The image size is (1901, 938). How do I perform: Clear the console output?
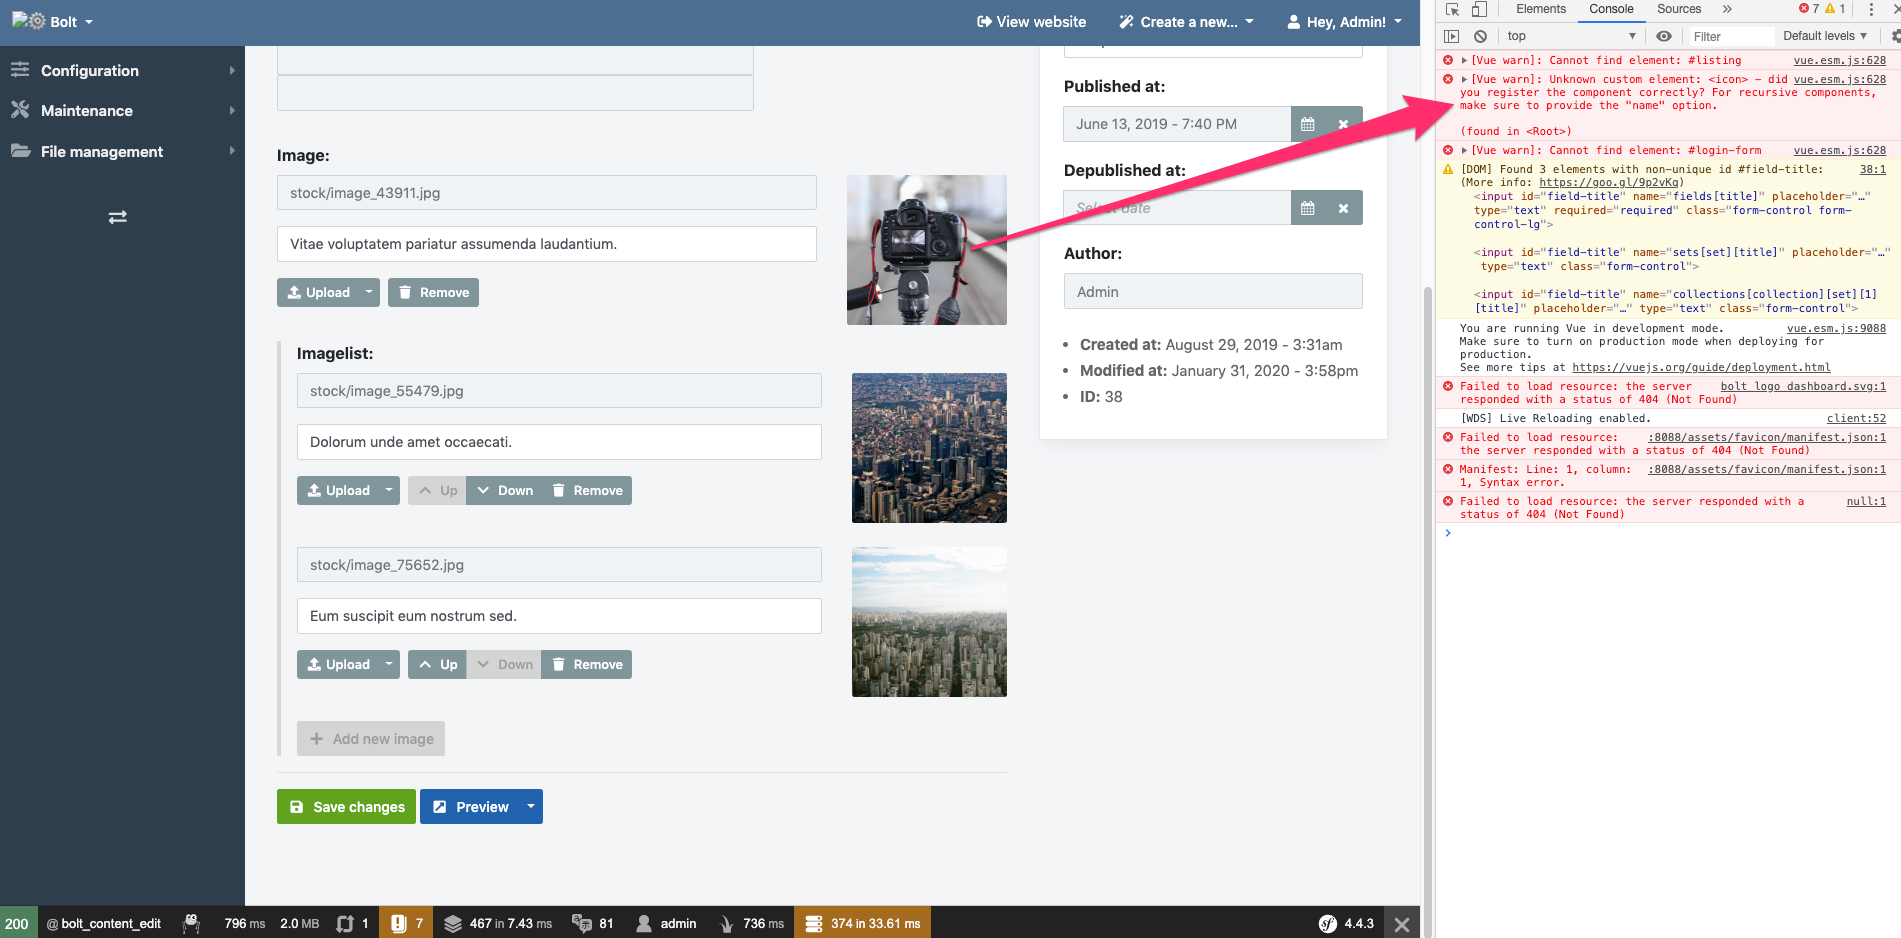point(1480,36)
